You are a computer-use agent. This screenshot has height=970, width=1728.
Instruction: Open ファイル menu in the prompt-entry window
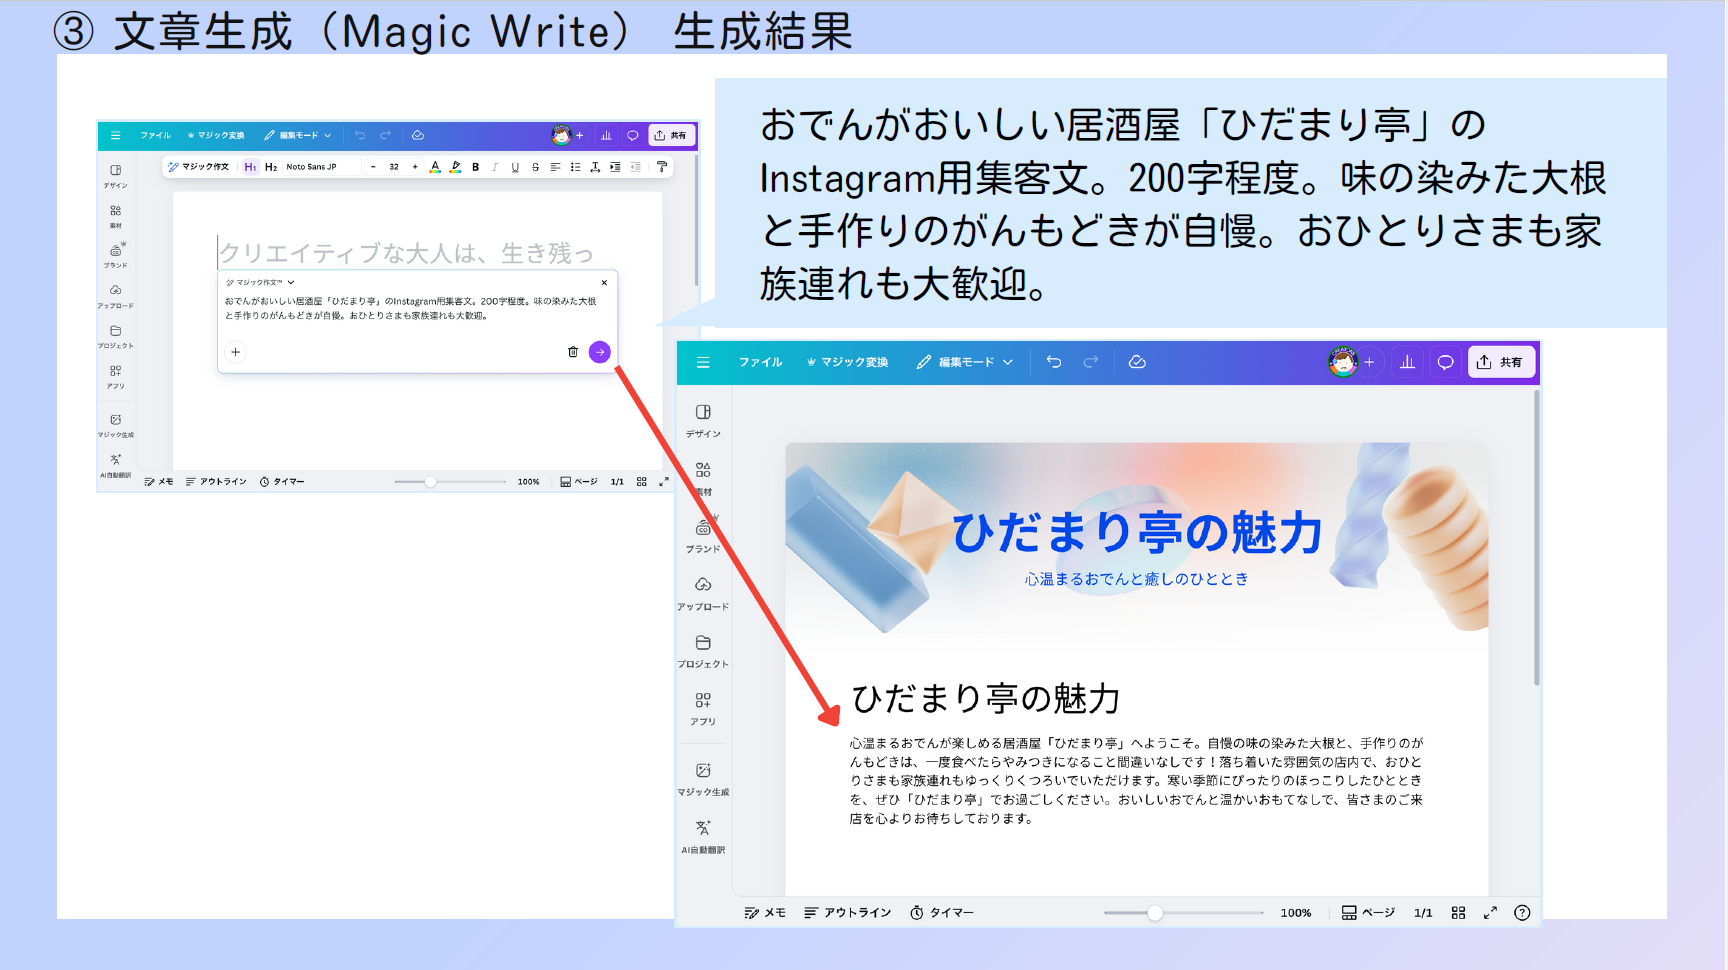click(155, 135)
